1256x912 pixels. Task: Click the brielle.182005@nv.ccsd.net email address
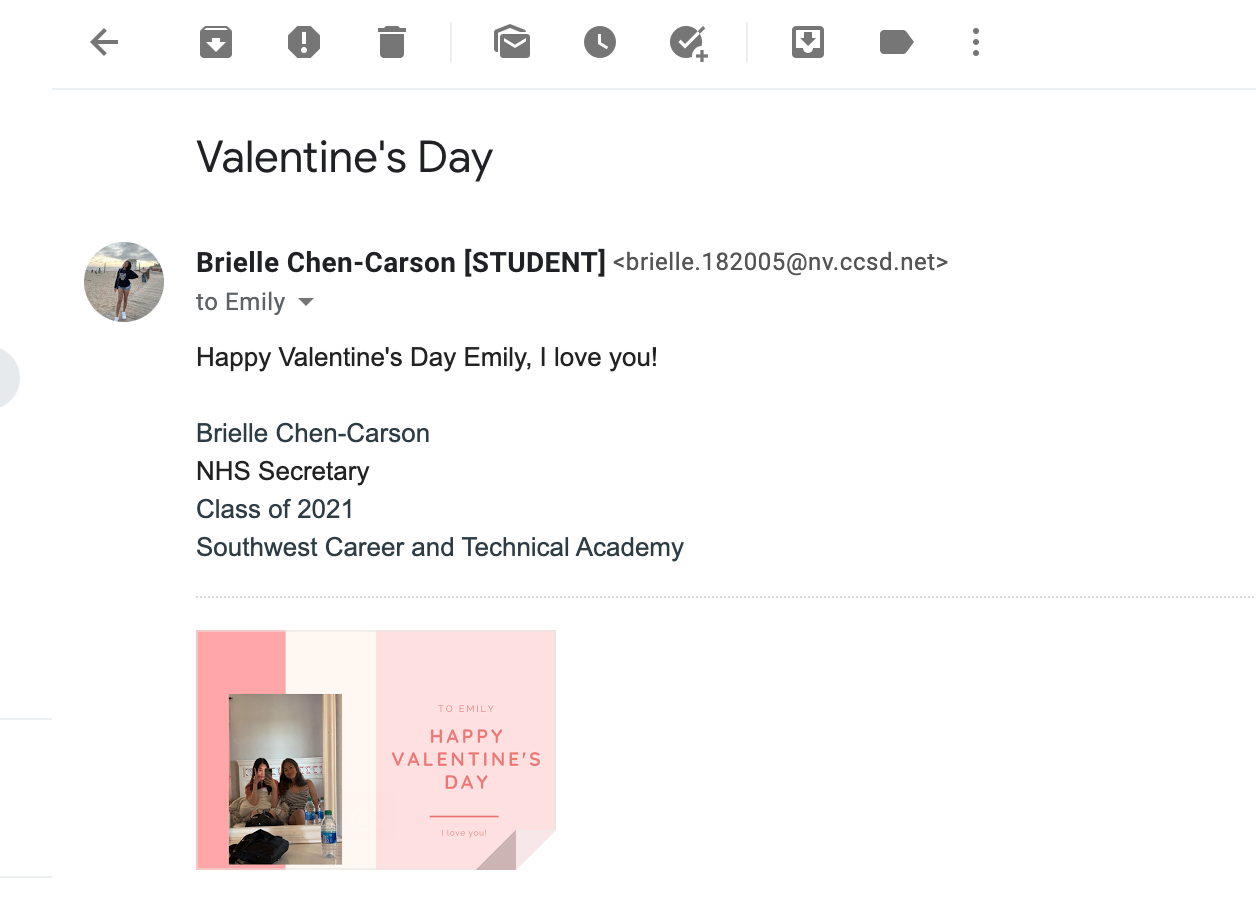click(780, 263)
